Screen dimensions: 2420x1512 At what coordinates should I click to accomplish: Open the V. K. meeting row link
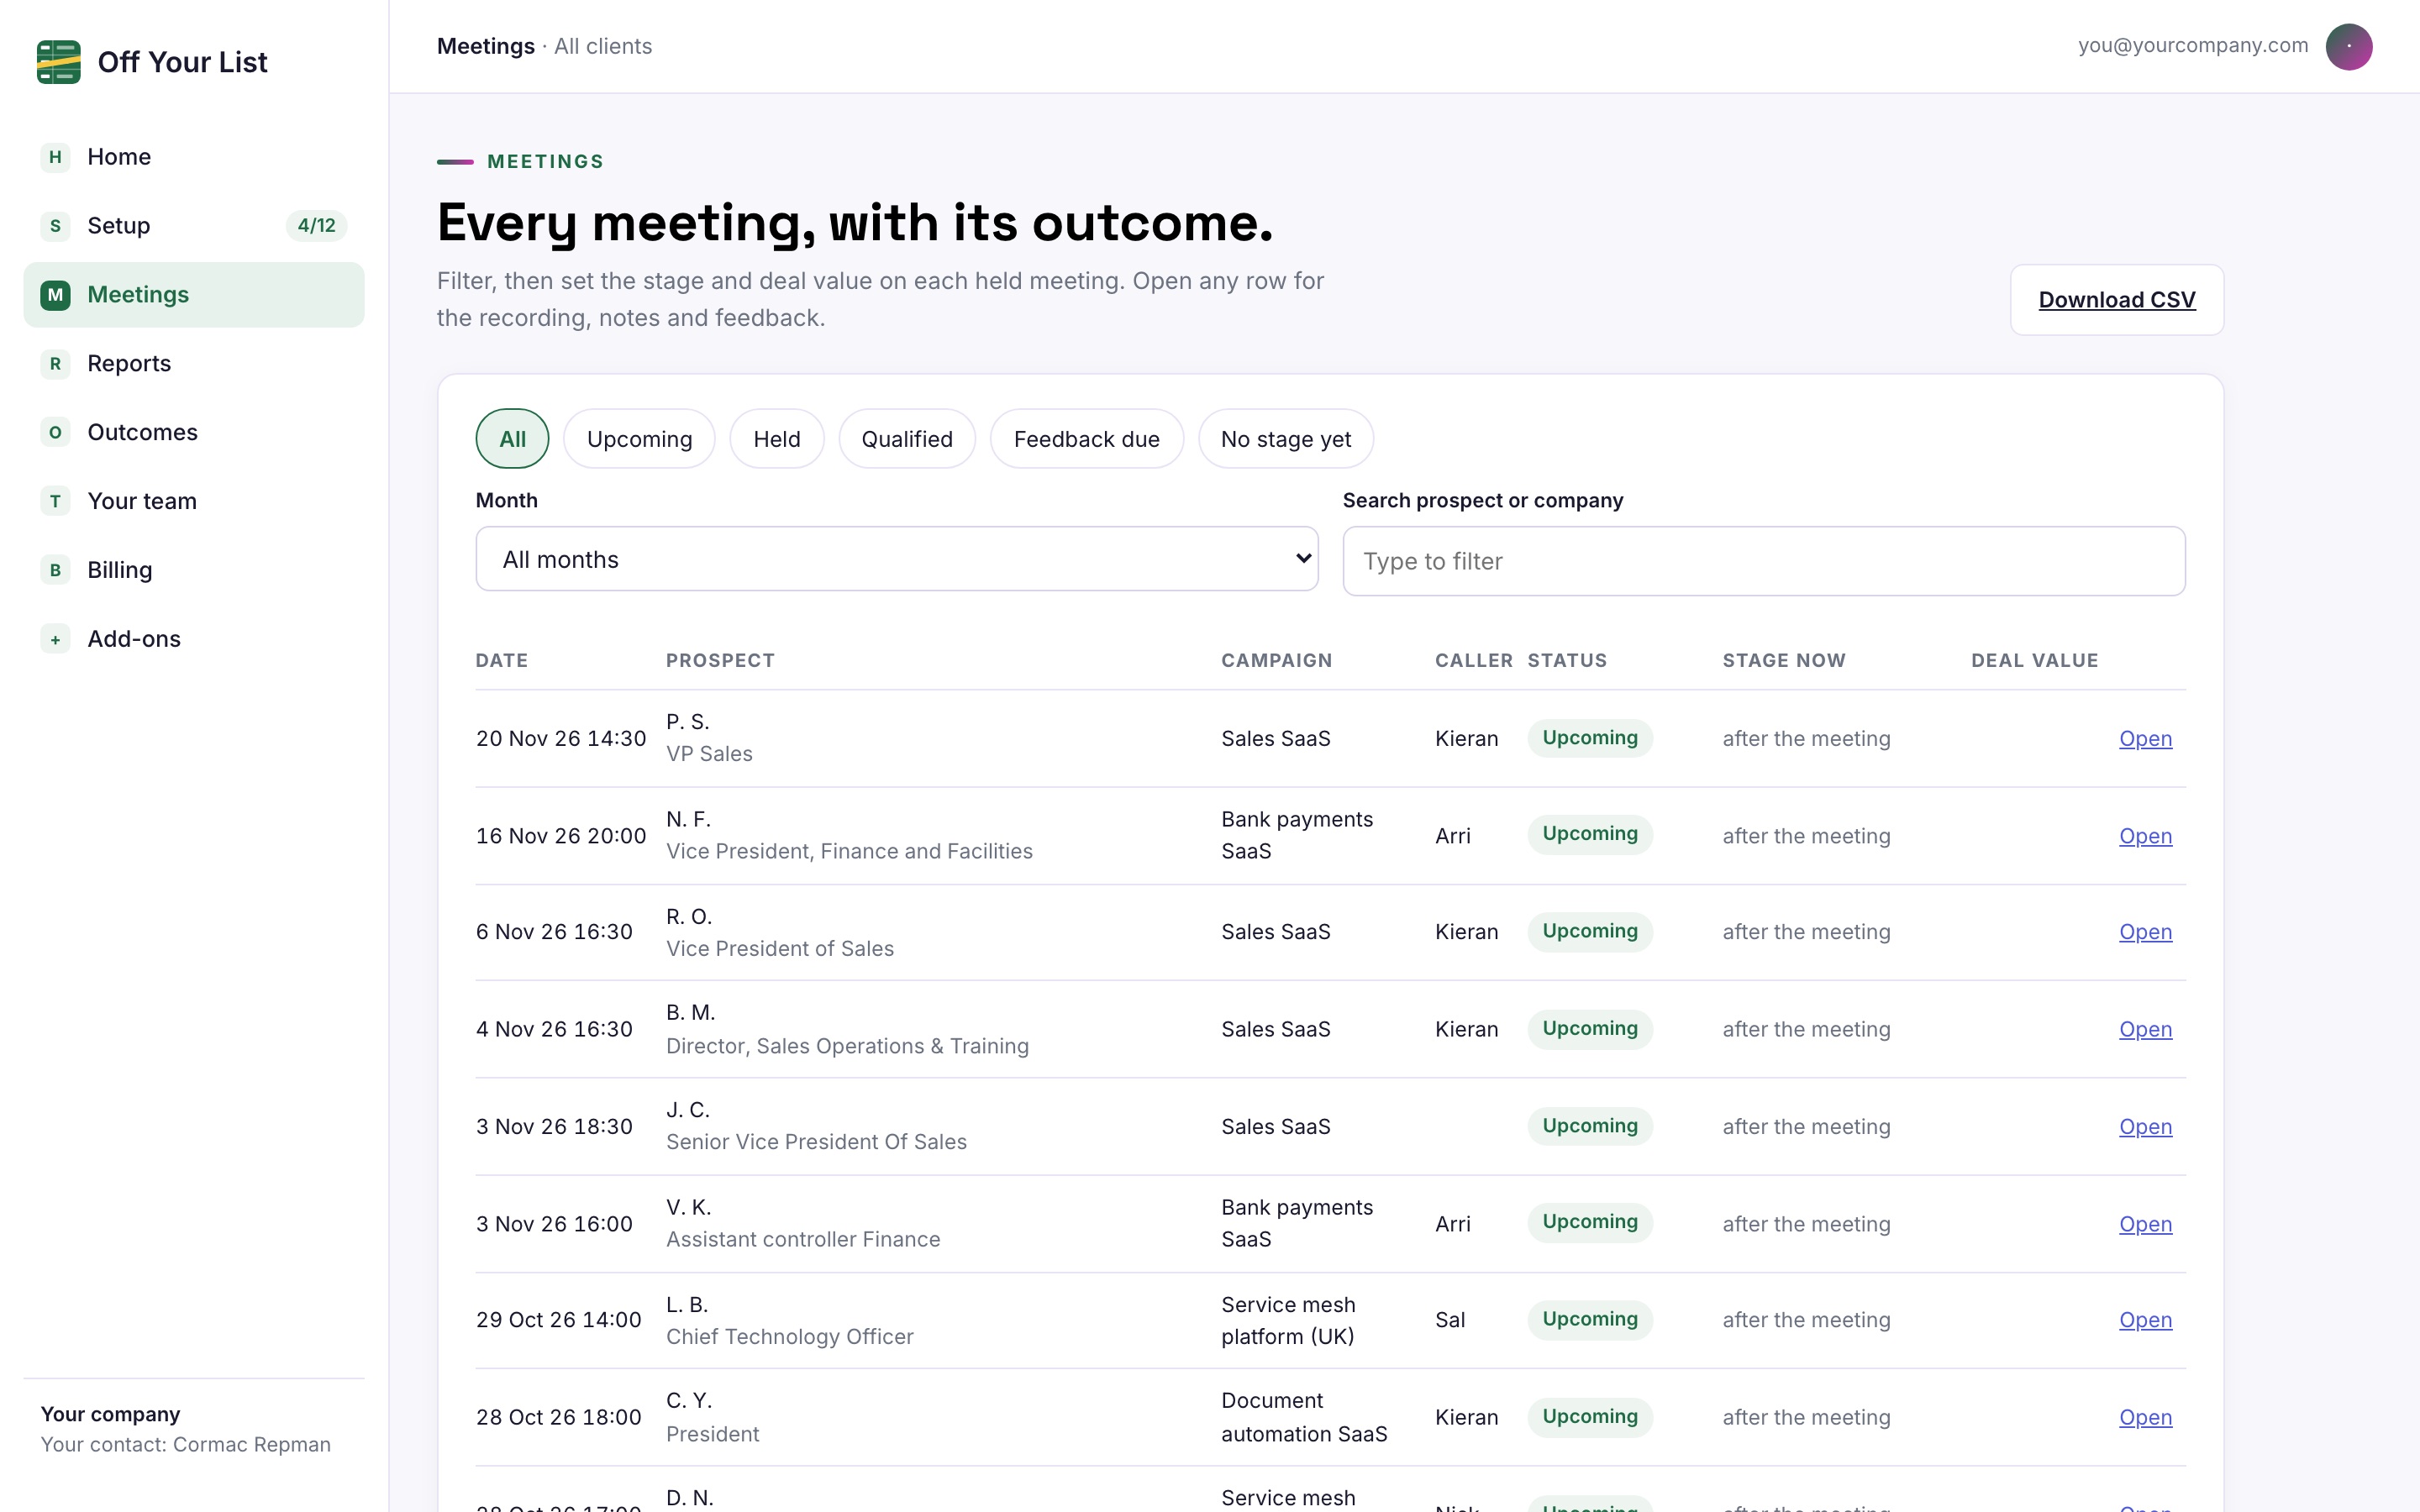pyautogui.click(x=2145, y=1224)
